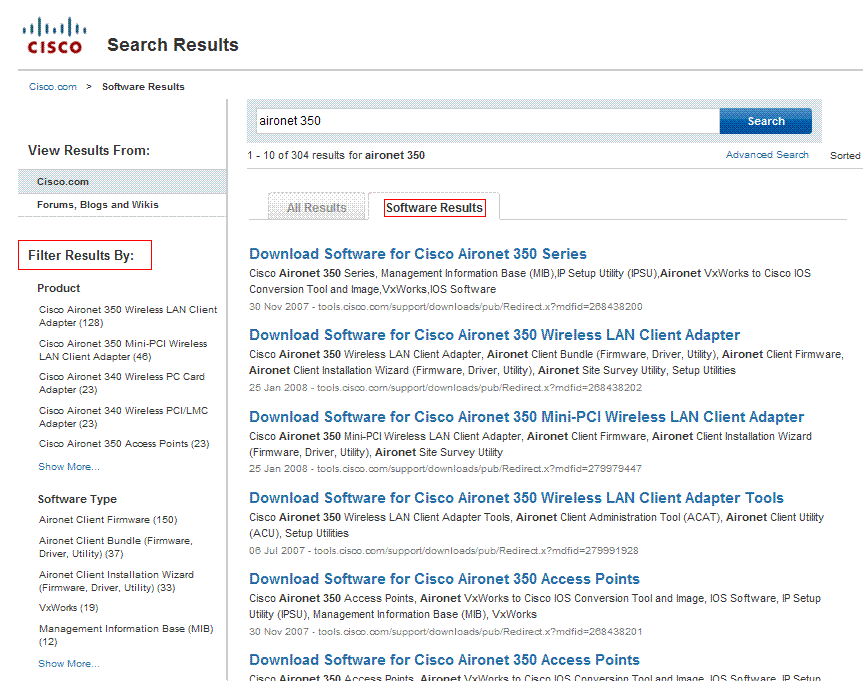Click the Product filter heading
This screenshot has width=863, height=682.
[59, 288]
